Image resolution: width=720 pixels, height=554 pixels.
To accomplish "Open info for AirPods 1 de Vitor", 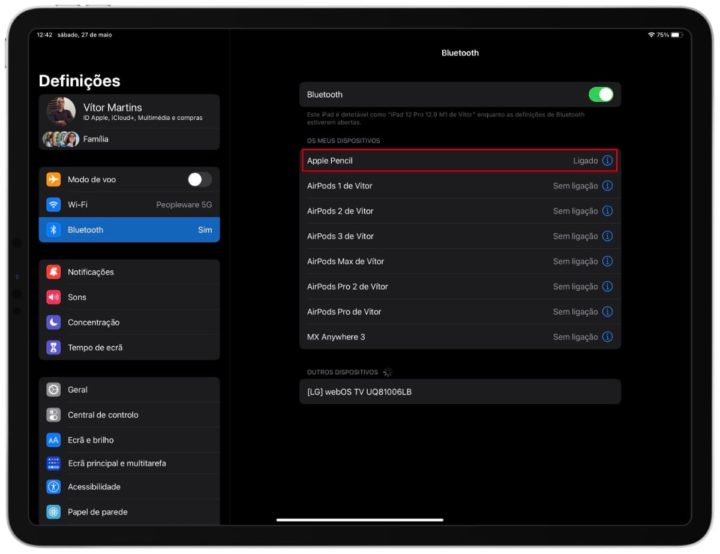I will pyautogui.click(x=608, y=186).
